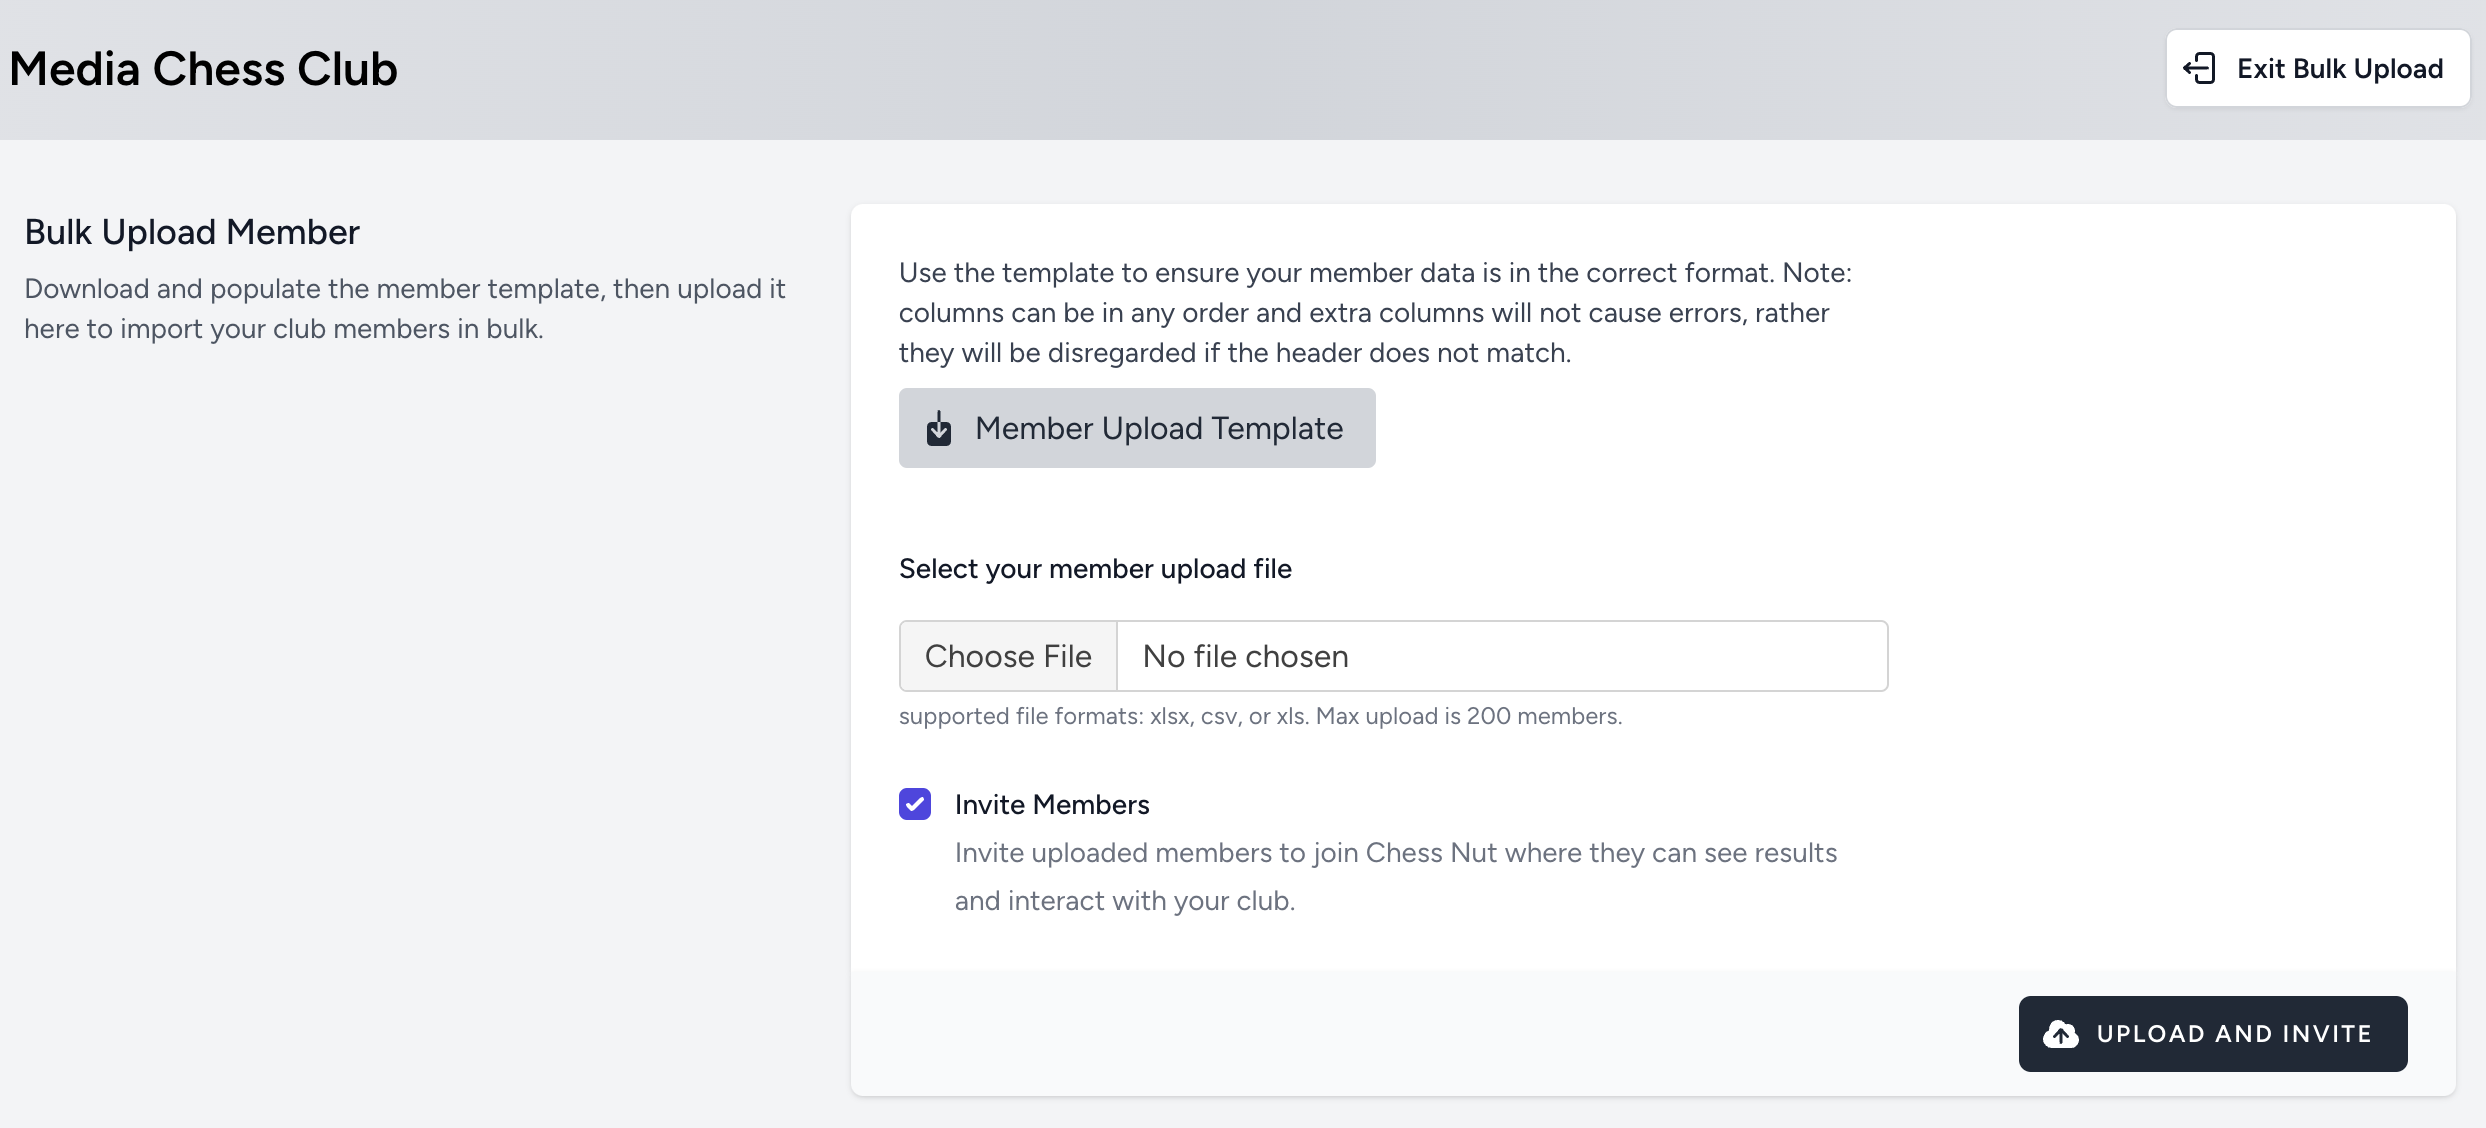
Task: Click the Bulk Upload Member heading
Action: (192, 232)
